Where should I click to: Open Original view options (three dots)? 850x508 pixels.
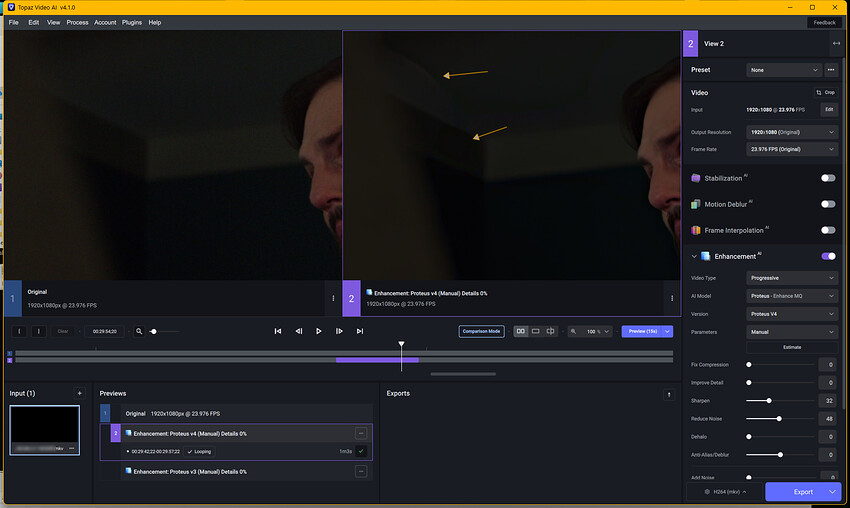(333, 298)
